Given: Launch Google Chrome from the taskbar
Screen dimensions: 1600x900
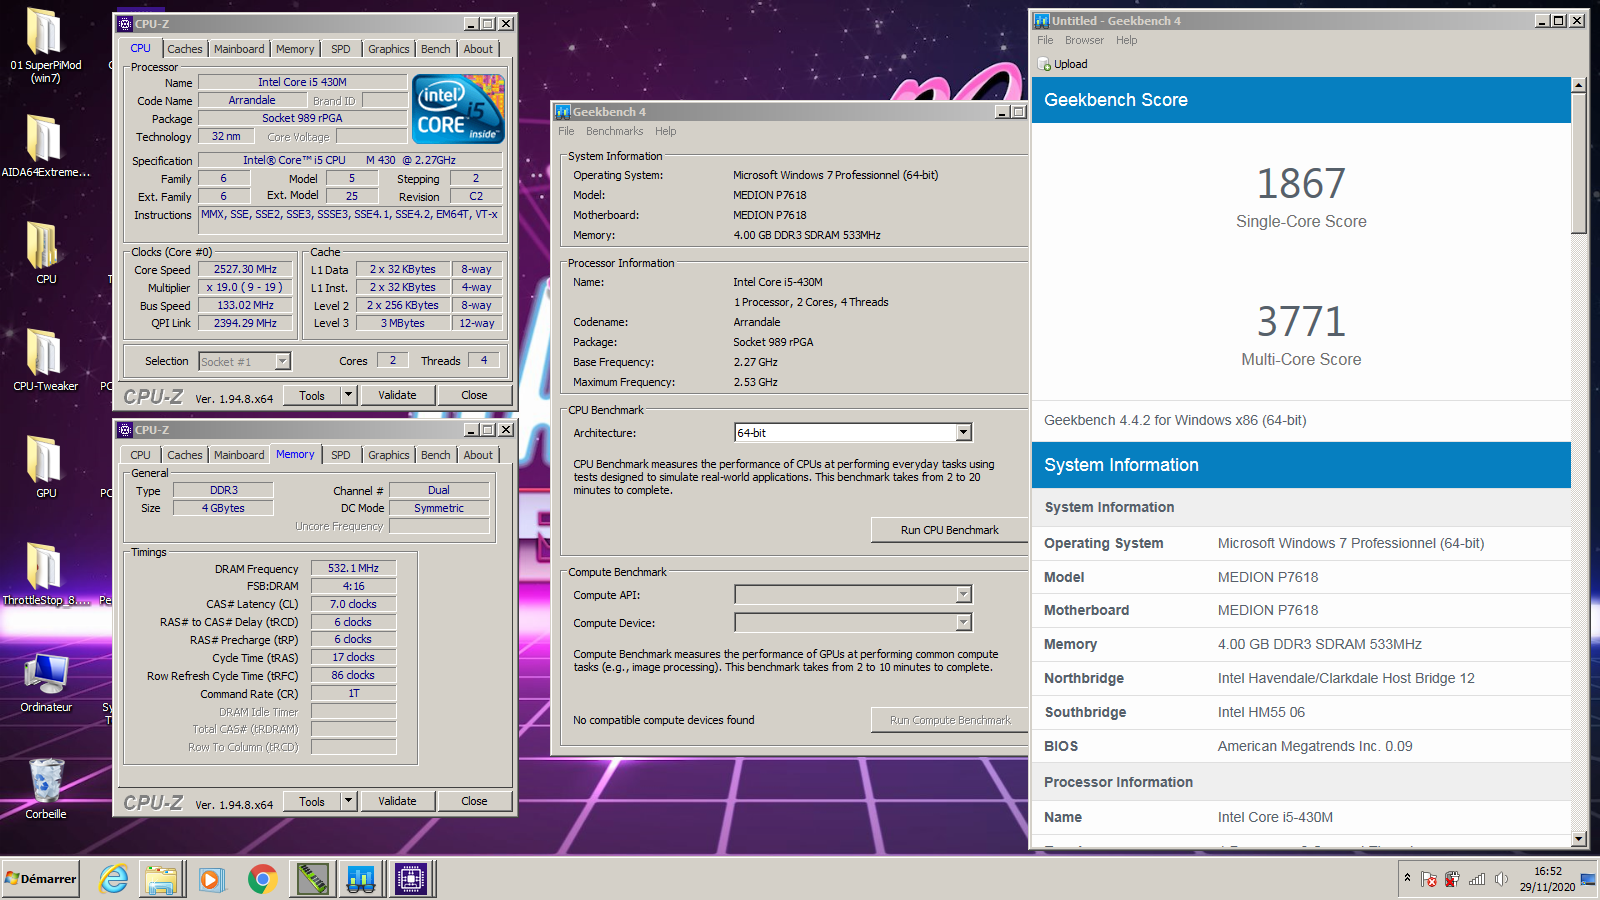Looking at the screenshot, I should [x=262, y=879].
